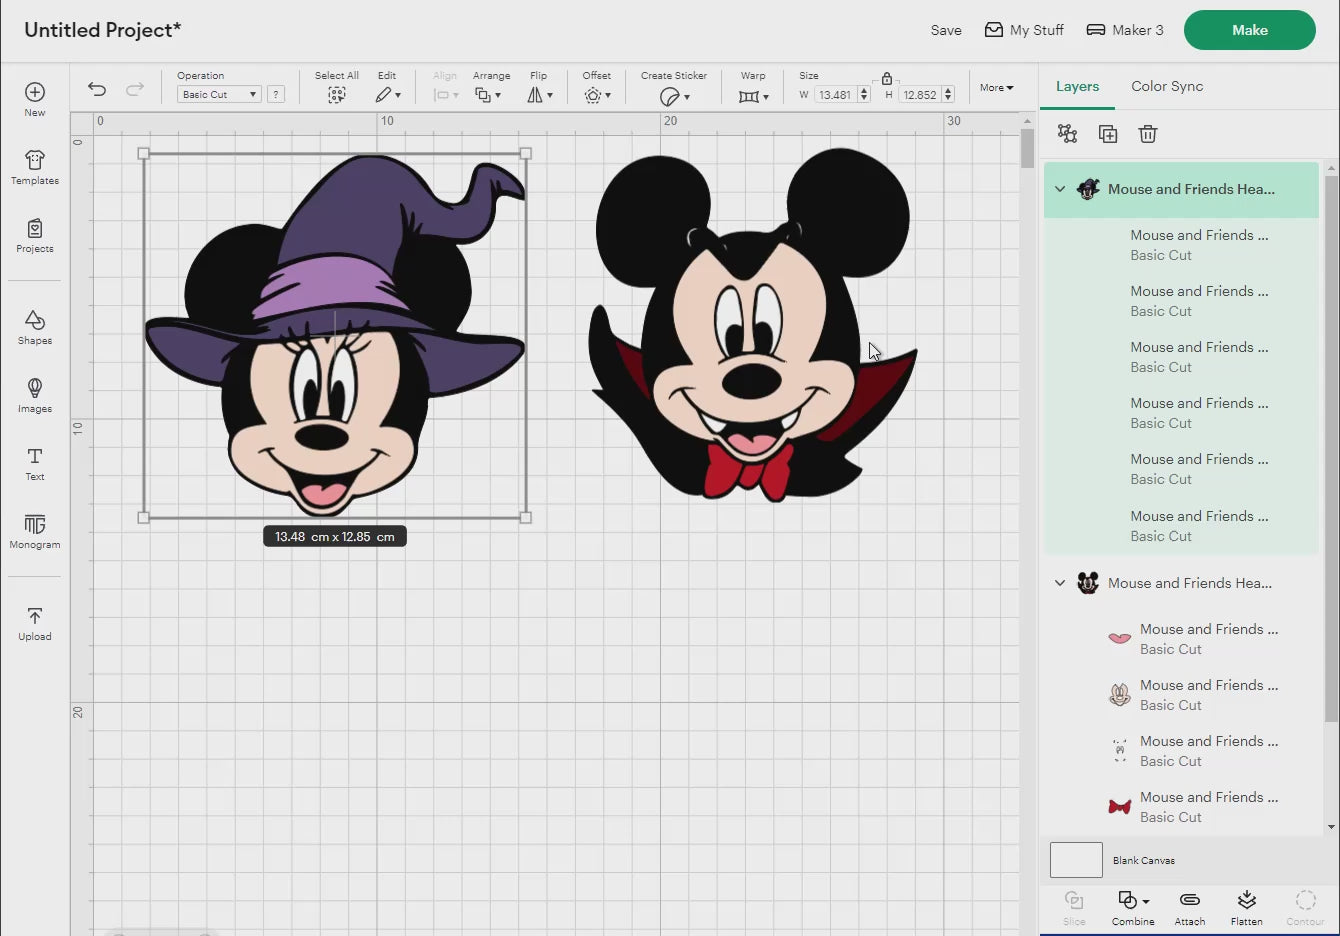
Task: Open the Images library
Action: coord(35,395)
